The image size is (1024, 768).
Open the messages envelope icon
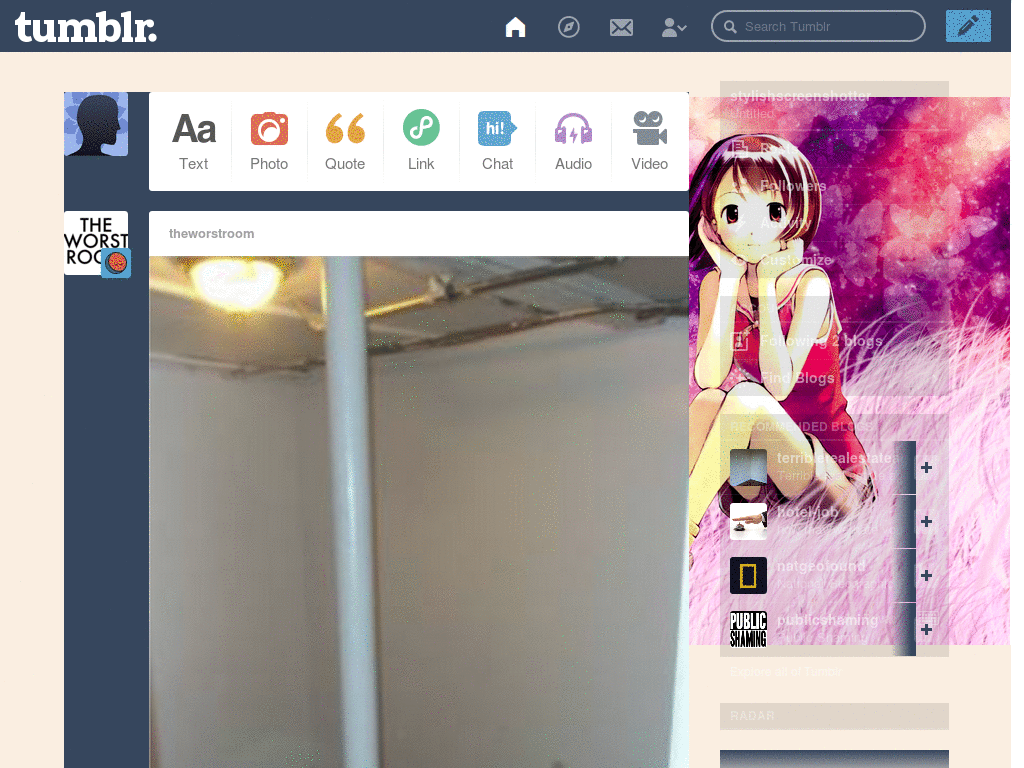(x=621, y=27)
